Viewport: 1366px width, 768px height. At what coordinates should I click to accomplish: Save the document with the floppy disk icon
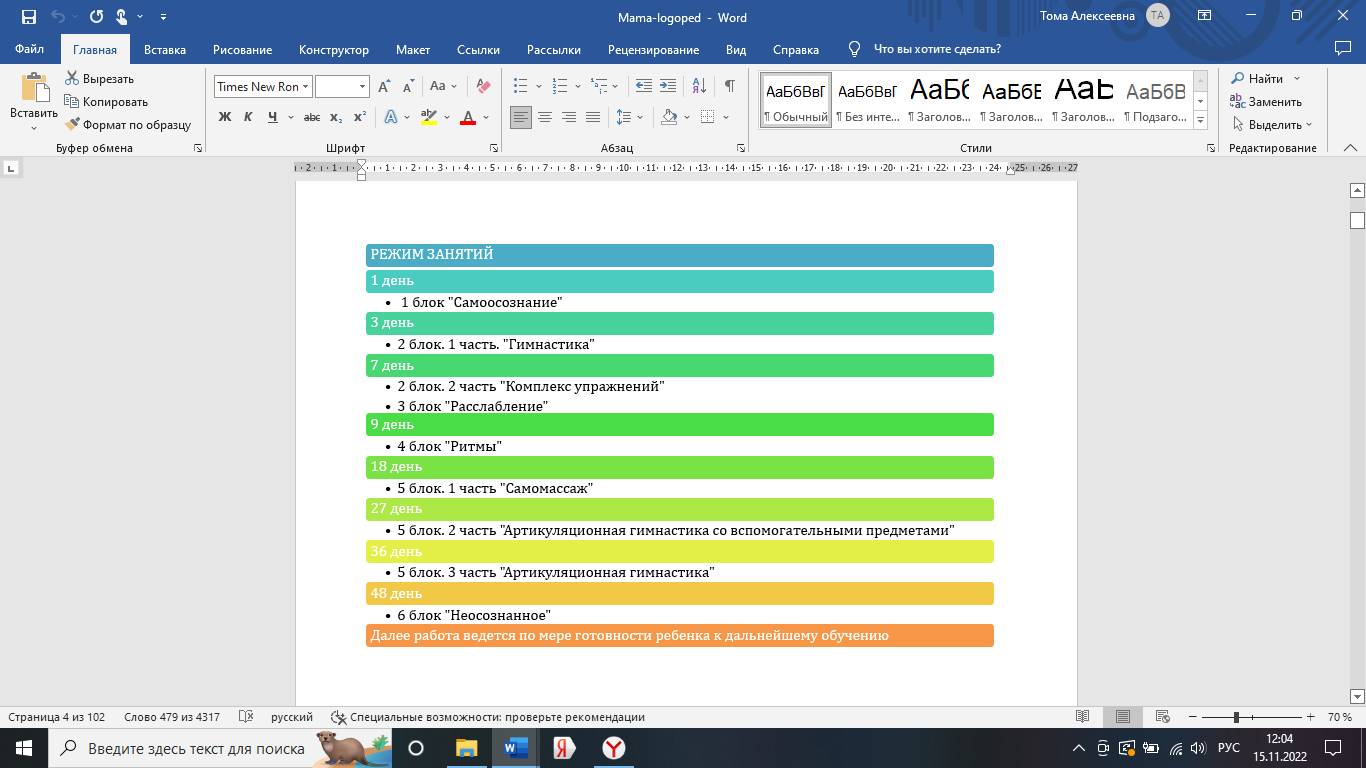tap(28, 16)
